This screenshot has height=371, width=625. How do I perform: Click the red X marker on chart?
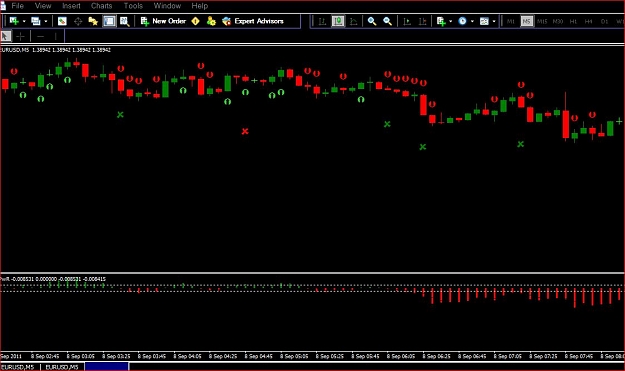[245, 131]
